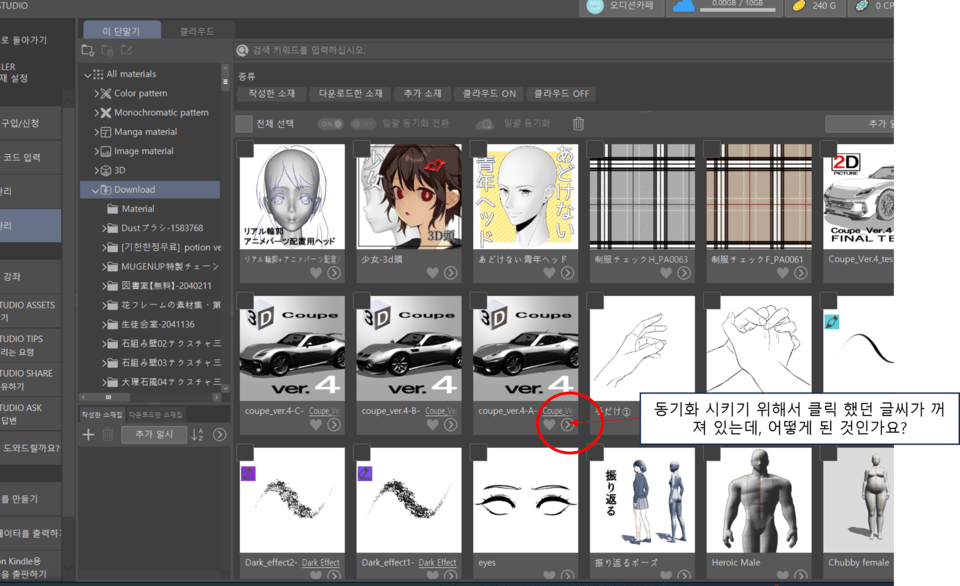Screen dimensions: 960x586
Task: Expand the Monochromatic pattern folder
Action: click(x=96, y=113)
